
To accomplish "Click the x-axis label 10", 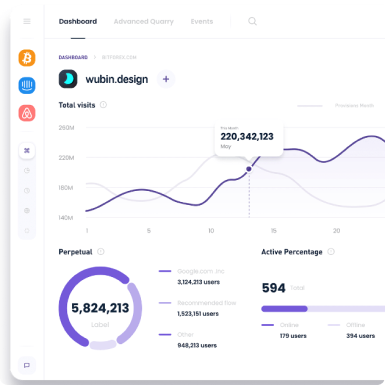I will 211,231.
